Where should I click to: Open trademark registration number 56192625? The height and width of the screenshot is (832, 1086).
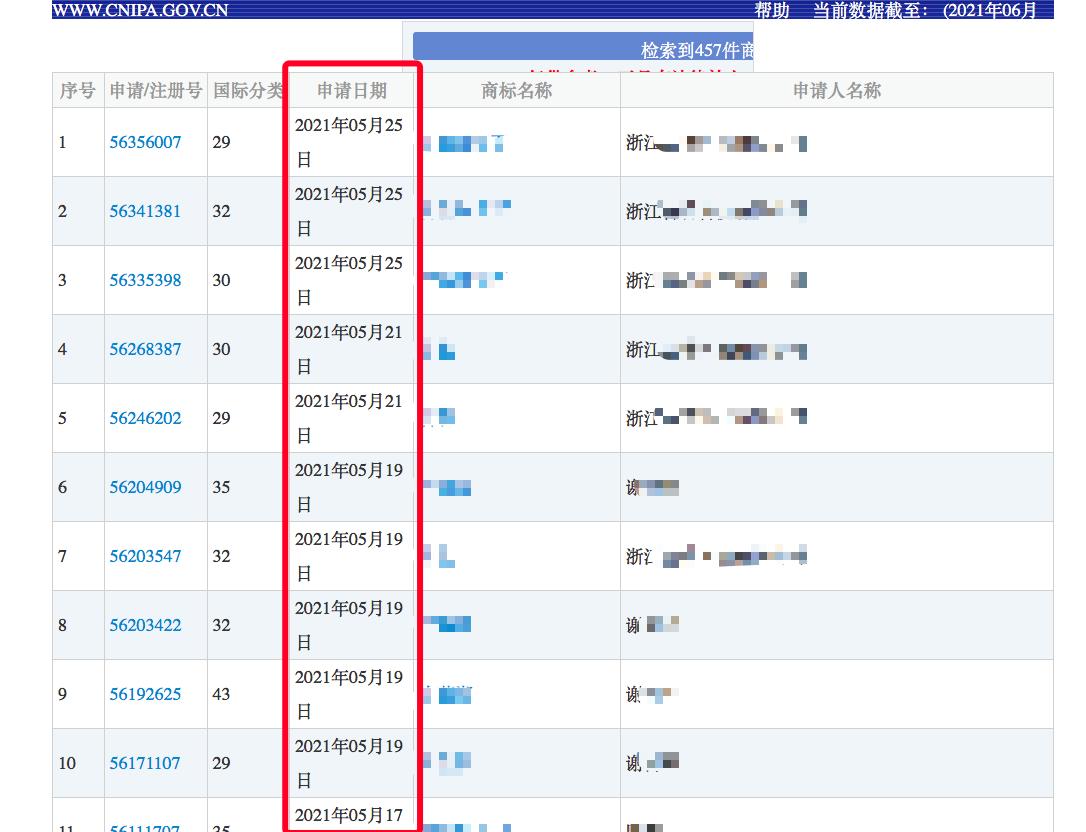[x=145, y=694]
